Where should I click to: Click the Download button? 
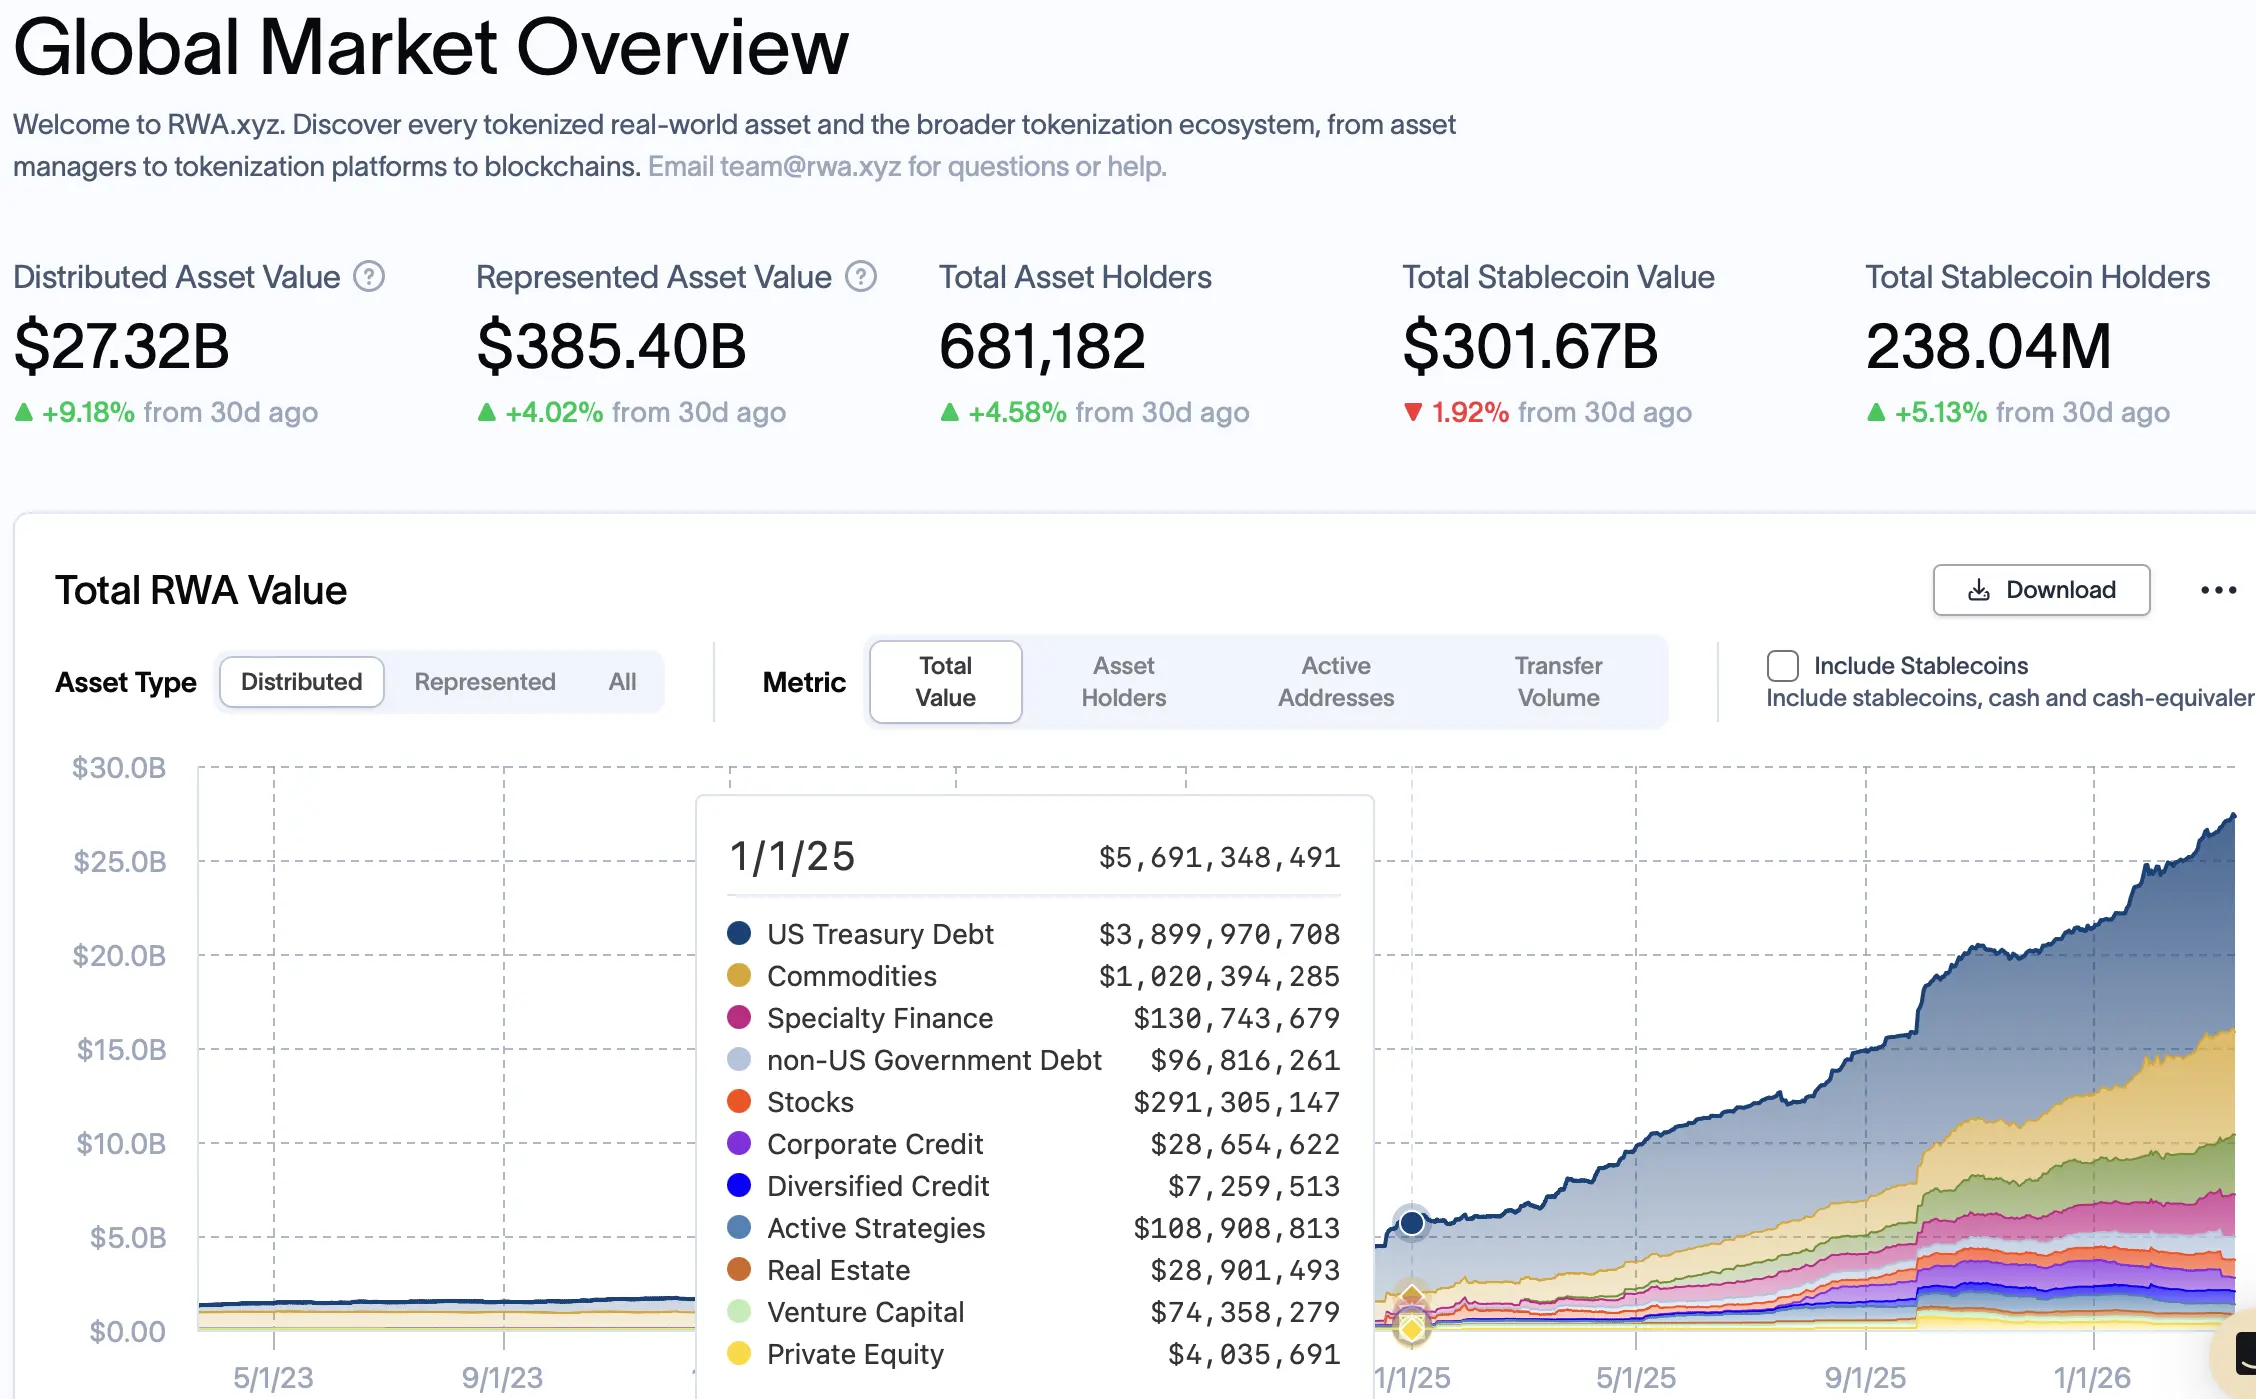coord(2041,590)
